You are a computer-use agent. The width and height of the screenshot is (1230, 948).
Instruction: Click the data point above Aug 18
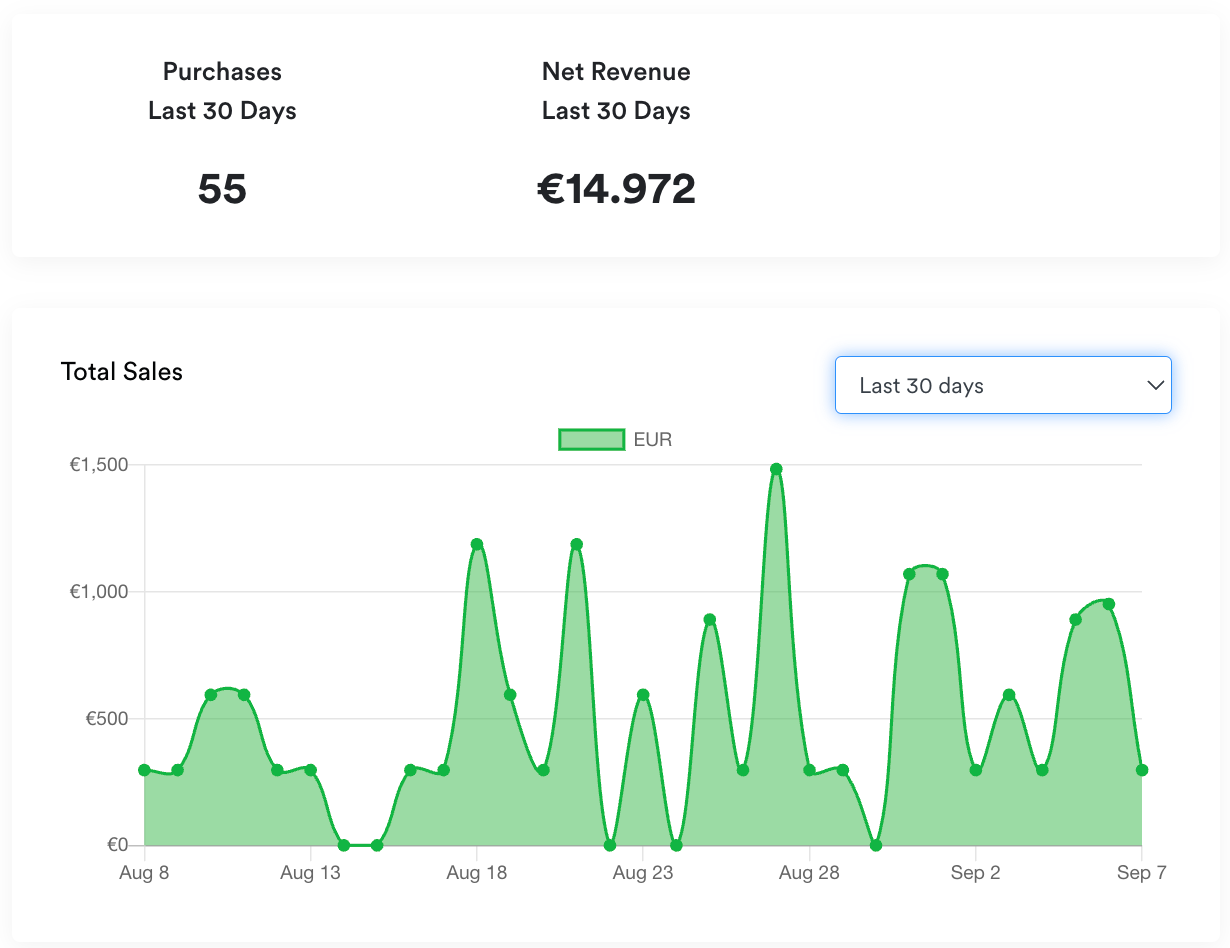[477, 544]
